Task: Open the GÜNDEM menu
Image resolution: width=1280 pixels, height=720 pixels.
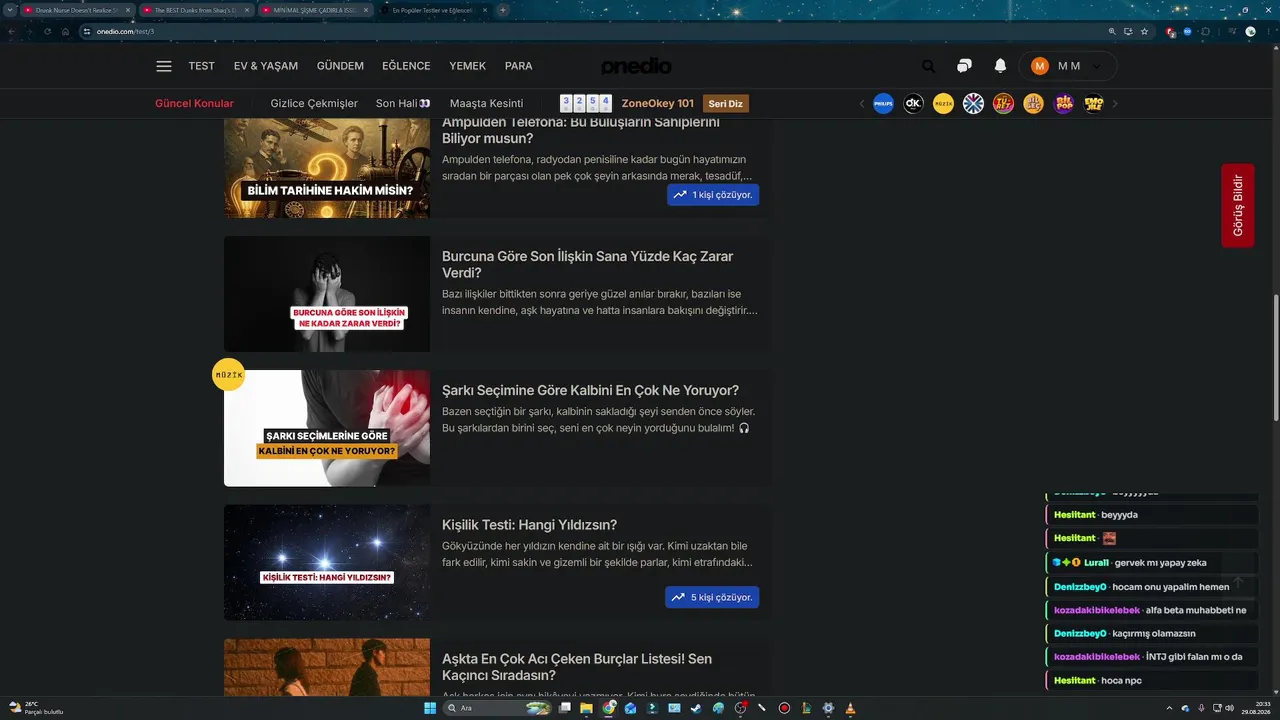Action: point(340,66)
